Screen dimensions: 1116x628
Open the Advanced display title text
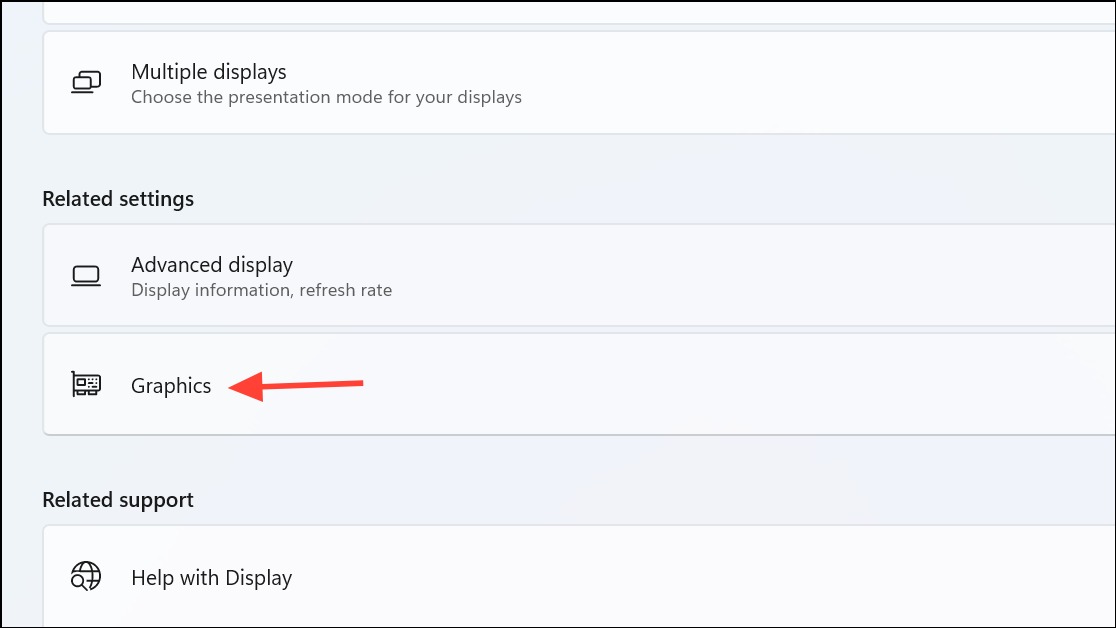(x=211, y=265)
